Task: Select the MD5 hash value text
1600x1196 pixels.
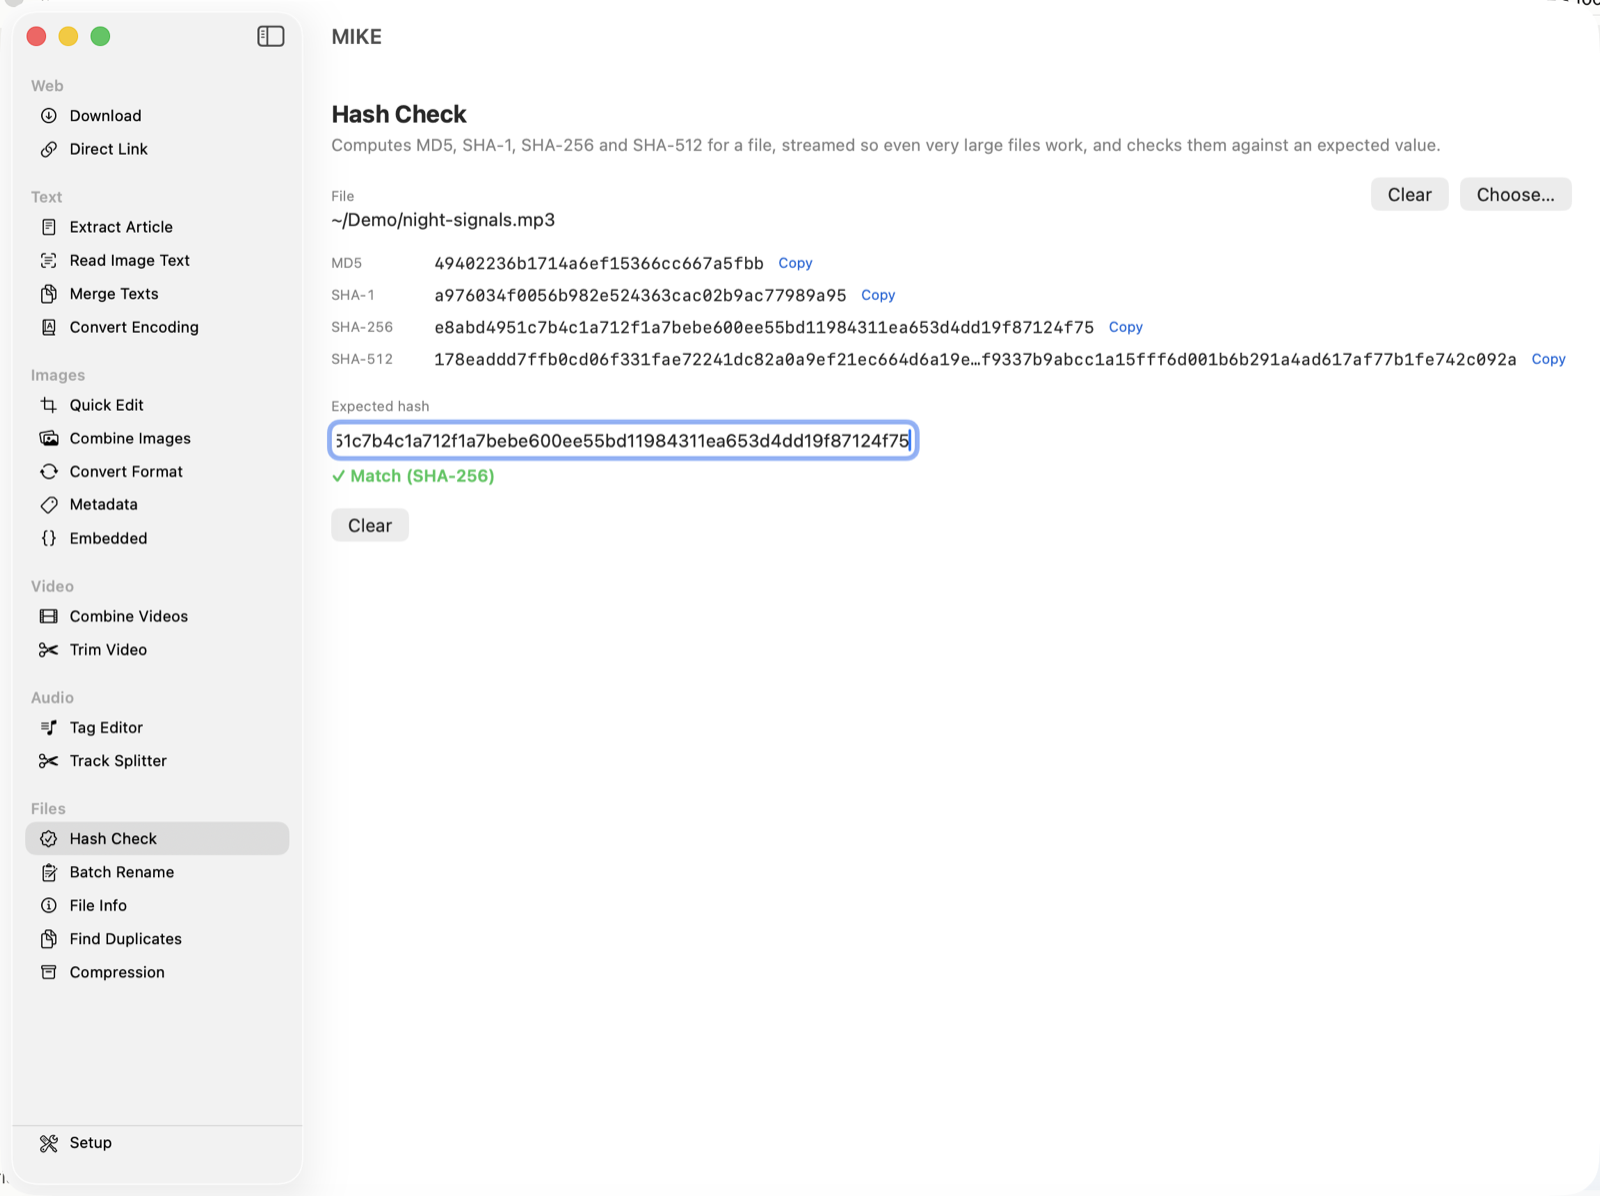Action: [x=599, y=263]
